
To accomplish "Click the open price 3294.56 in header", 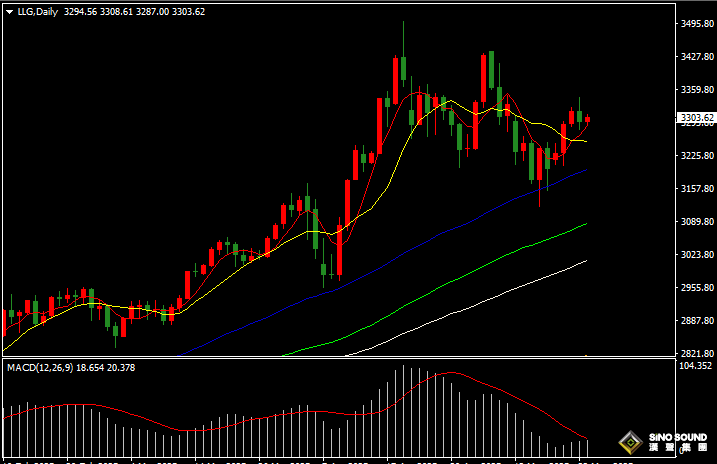I will pos(80,12).
